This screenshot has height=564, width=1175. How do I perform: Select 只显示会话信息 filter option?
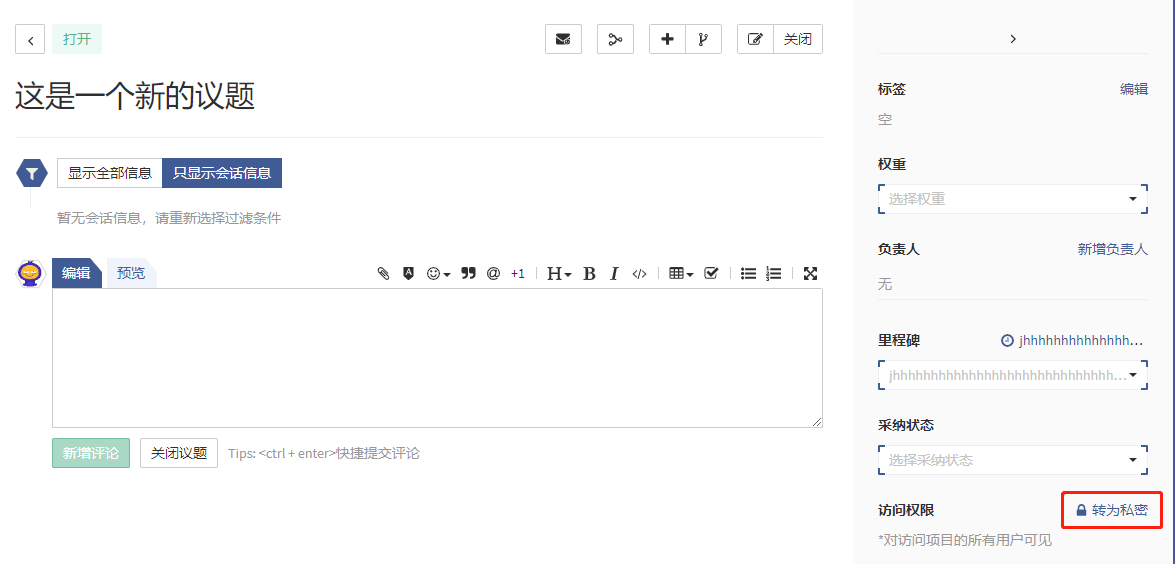coord(222,173)
